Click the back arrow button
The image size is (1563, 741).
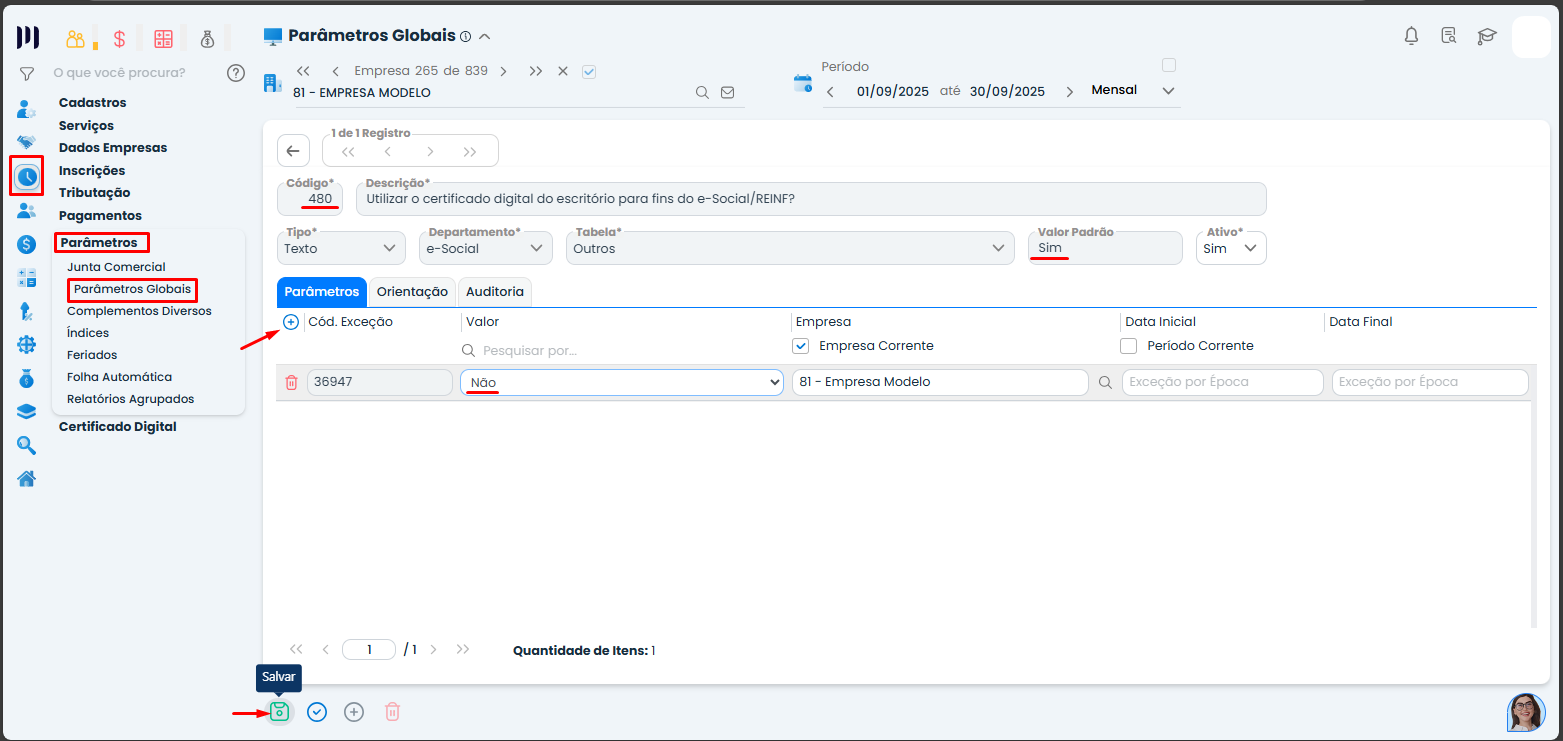coord(292,151)
